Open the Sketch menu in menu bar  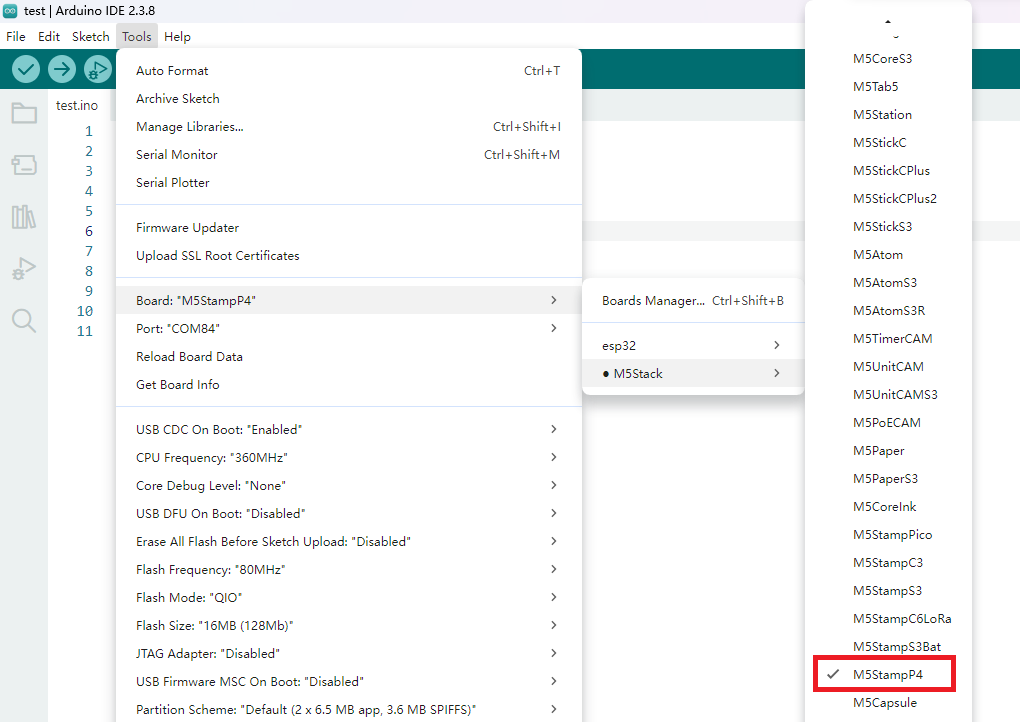pyautogui.click(x=90, y=37)
